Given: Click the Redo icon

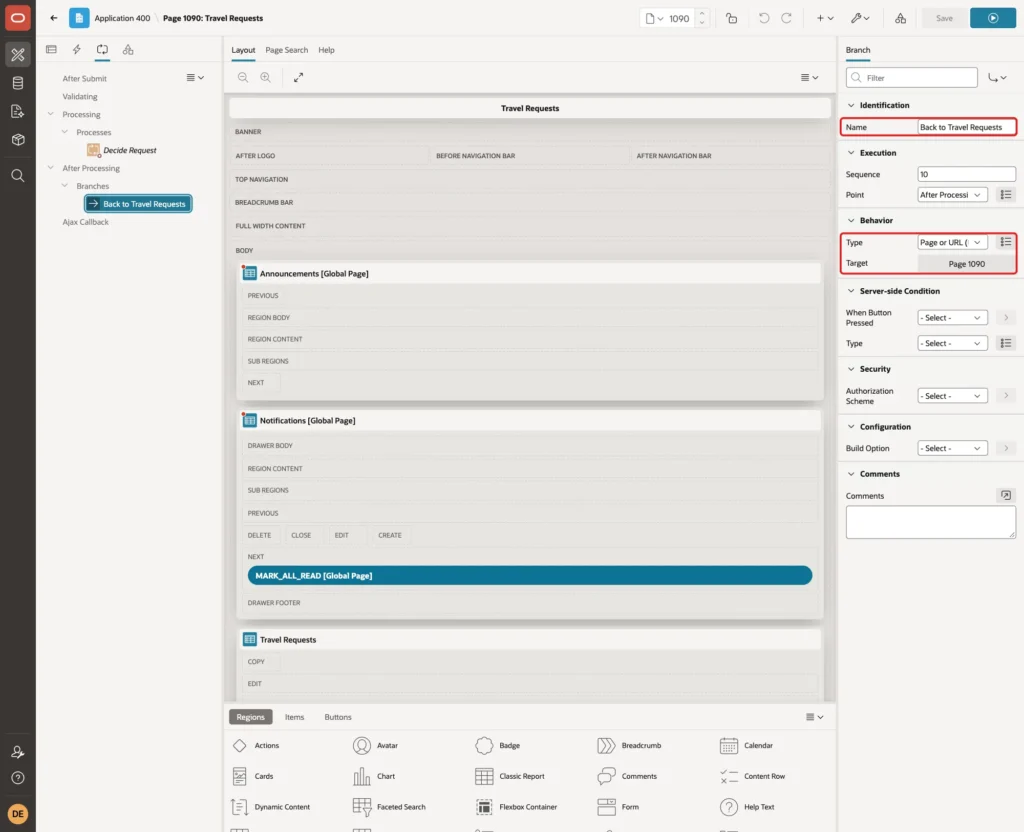Looking at the screenshot, I should coord(786,18).
